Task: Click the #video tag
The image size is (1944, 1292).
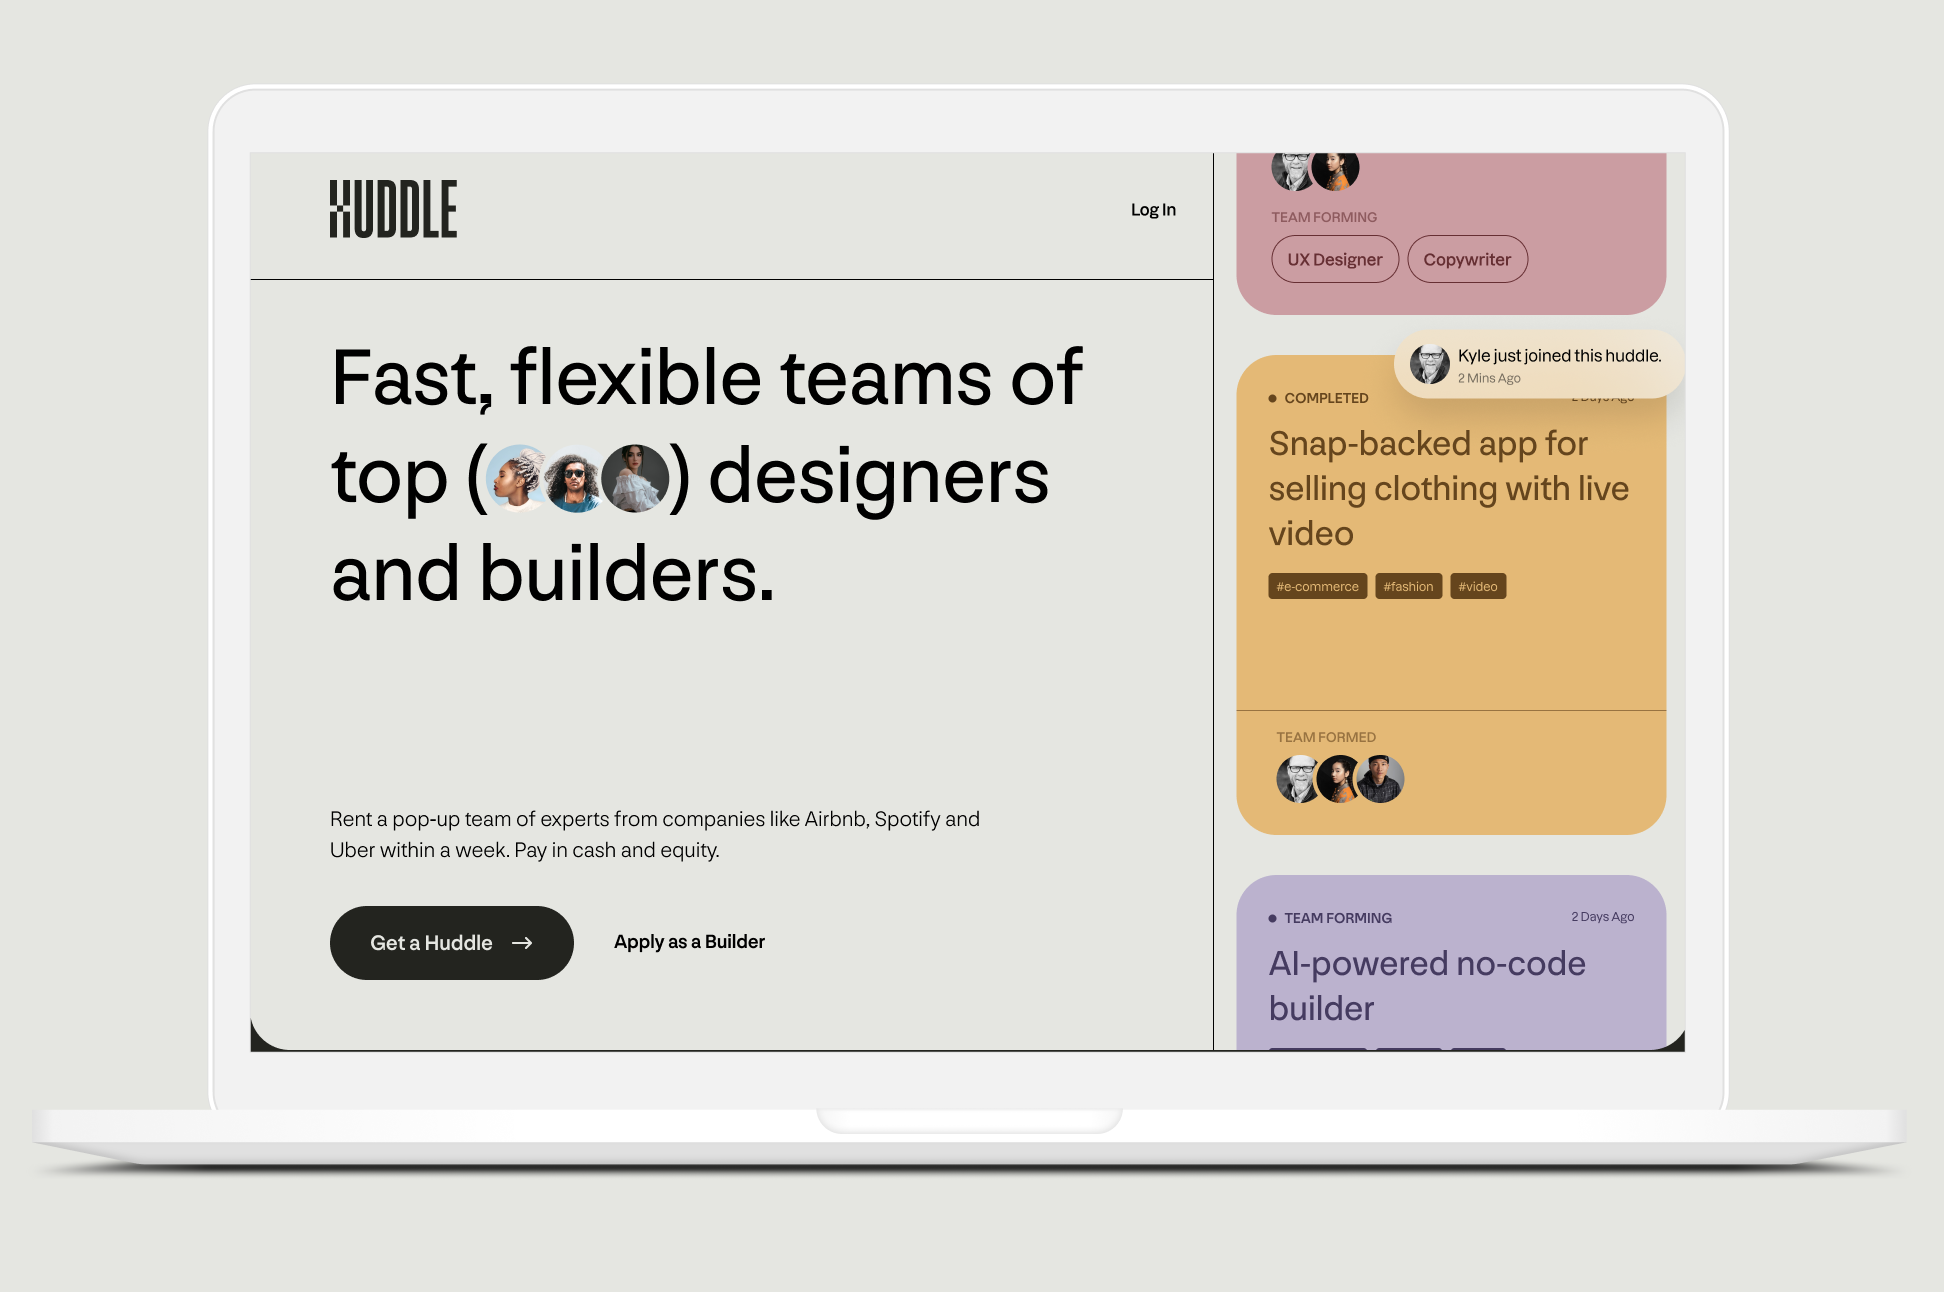Action: pos(1478,586)
